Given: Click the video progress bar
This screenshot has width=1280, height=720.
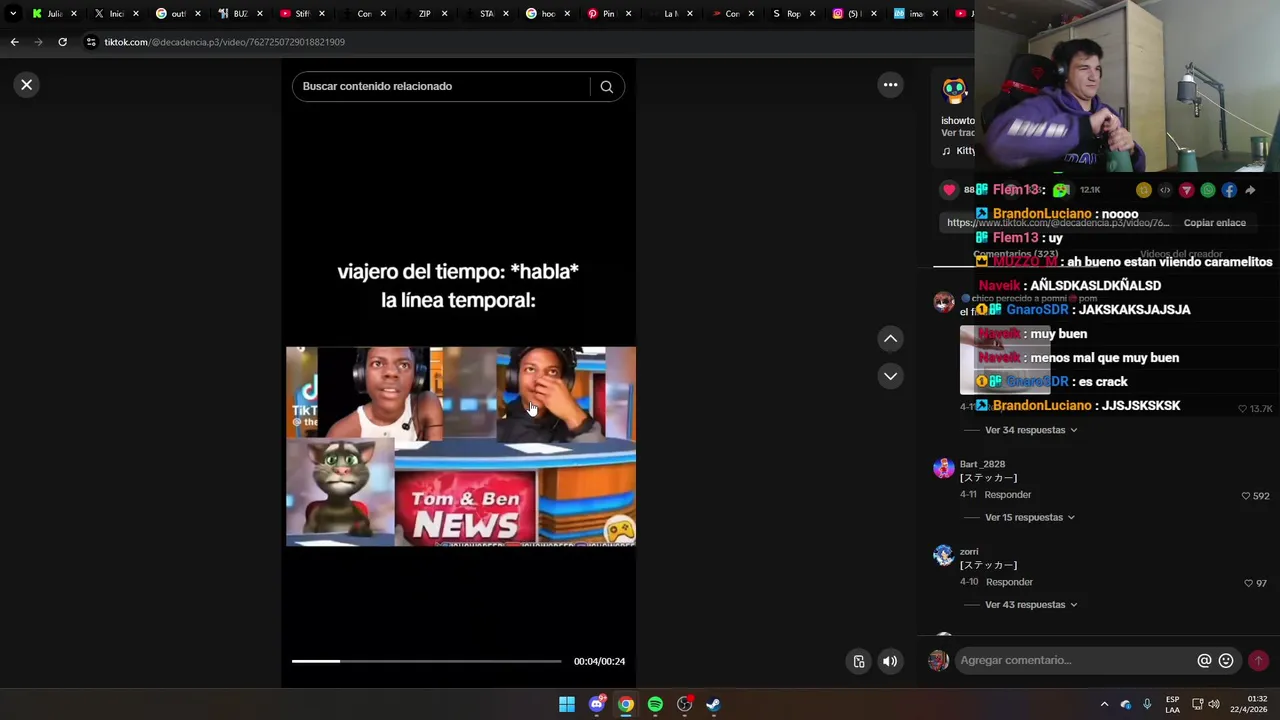Looking at the screenshot, I should (427, 661).
